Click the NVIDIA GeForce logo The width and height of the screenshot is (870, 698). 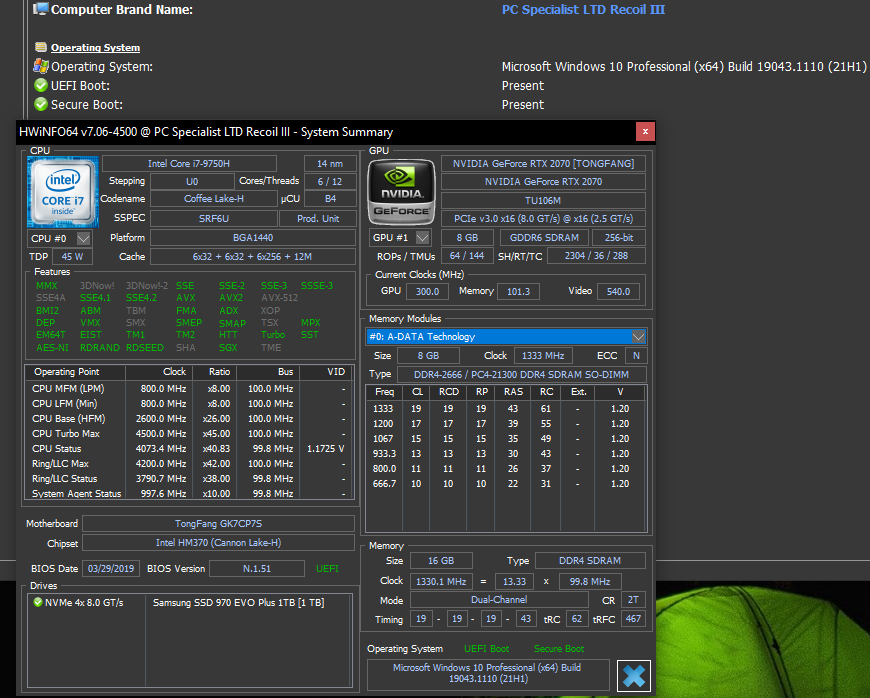(402, 192)
